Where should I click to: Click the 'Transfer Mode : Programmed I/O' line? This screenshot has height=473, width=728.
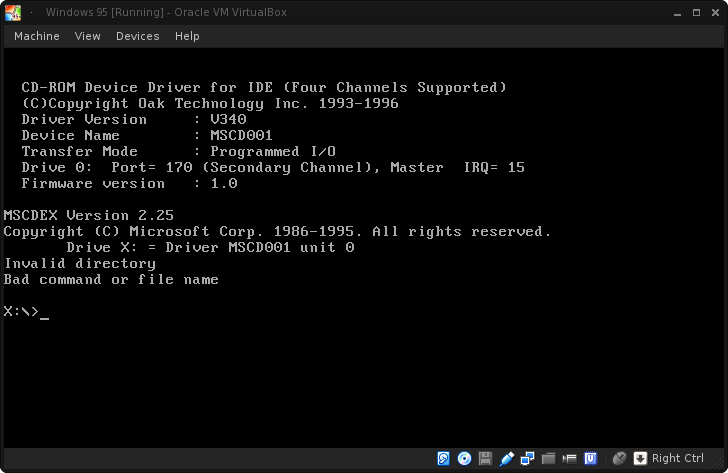tap(179, 151)
